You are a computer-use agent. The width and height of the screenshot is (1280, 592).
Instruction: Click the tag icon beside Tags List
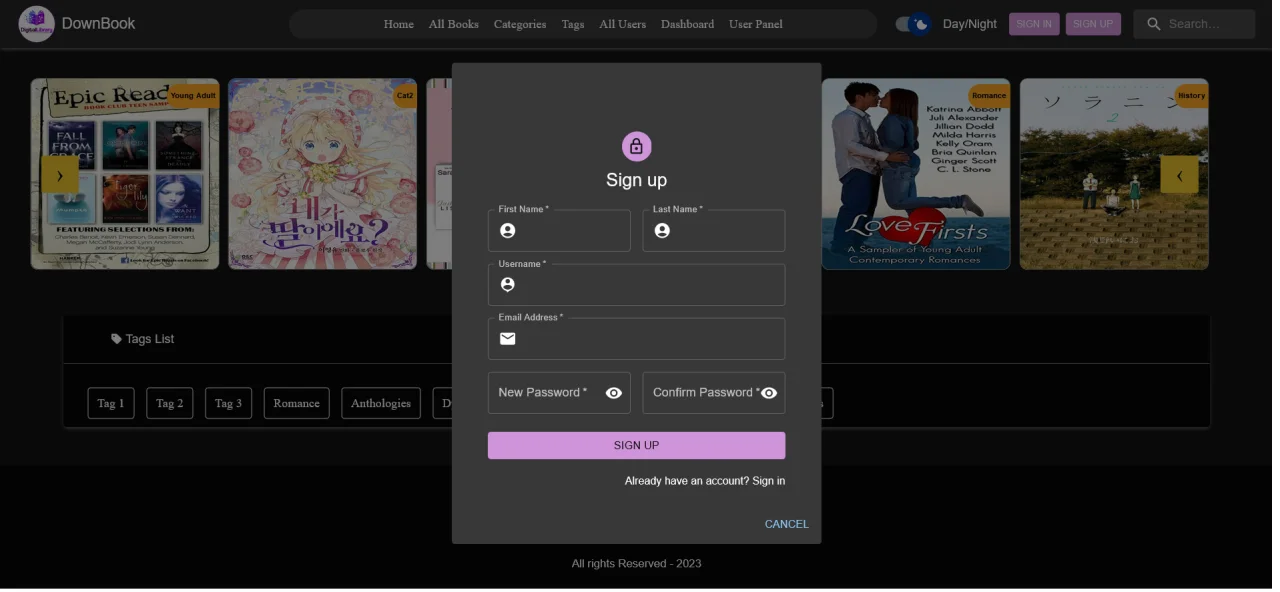pyautogui.click(x=116, y=339)
